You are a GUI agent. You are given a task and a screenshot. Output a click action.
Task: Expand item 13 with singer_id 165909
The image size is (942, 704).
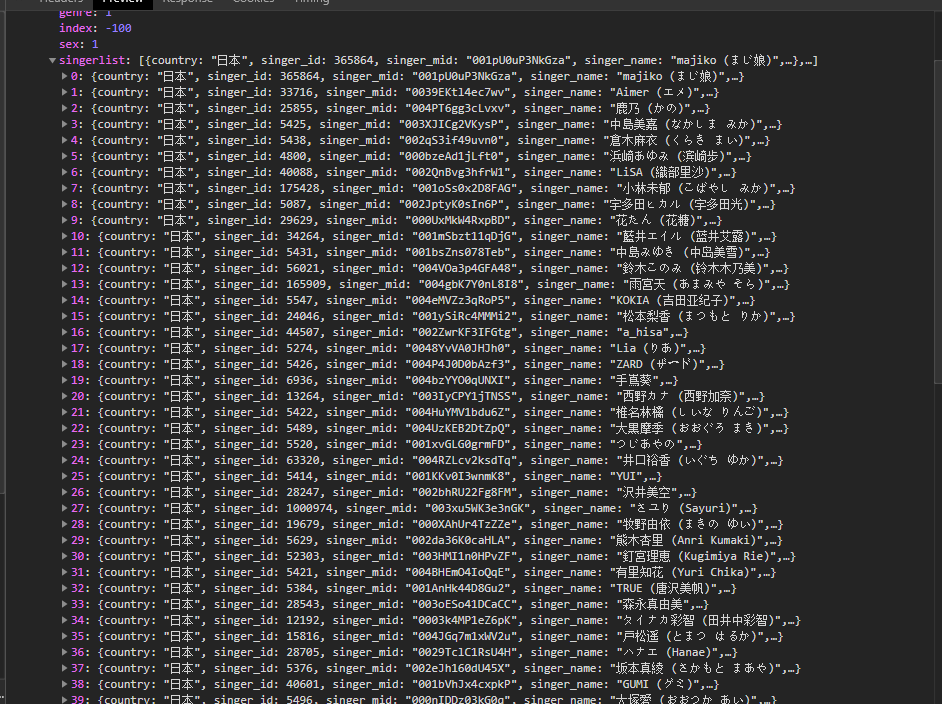[64, 284]
